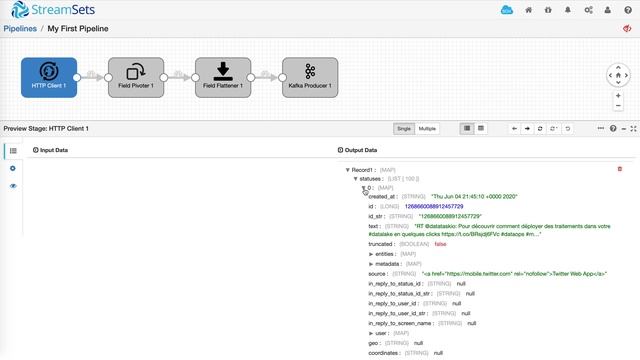Image resolution: width=640 pixels, height=360 pixels.
Task: Pan canvas left with the arrow
Action: pyautogui.click(x=610, y=76)
